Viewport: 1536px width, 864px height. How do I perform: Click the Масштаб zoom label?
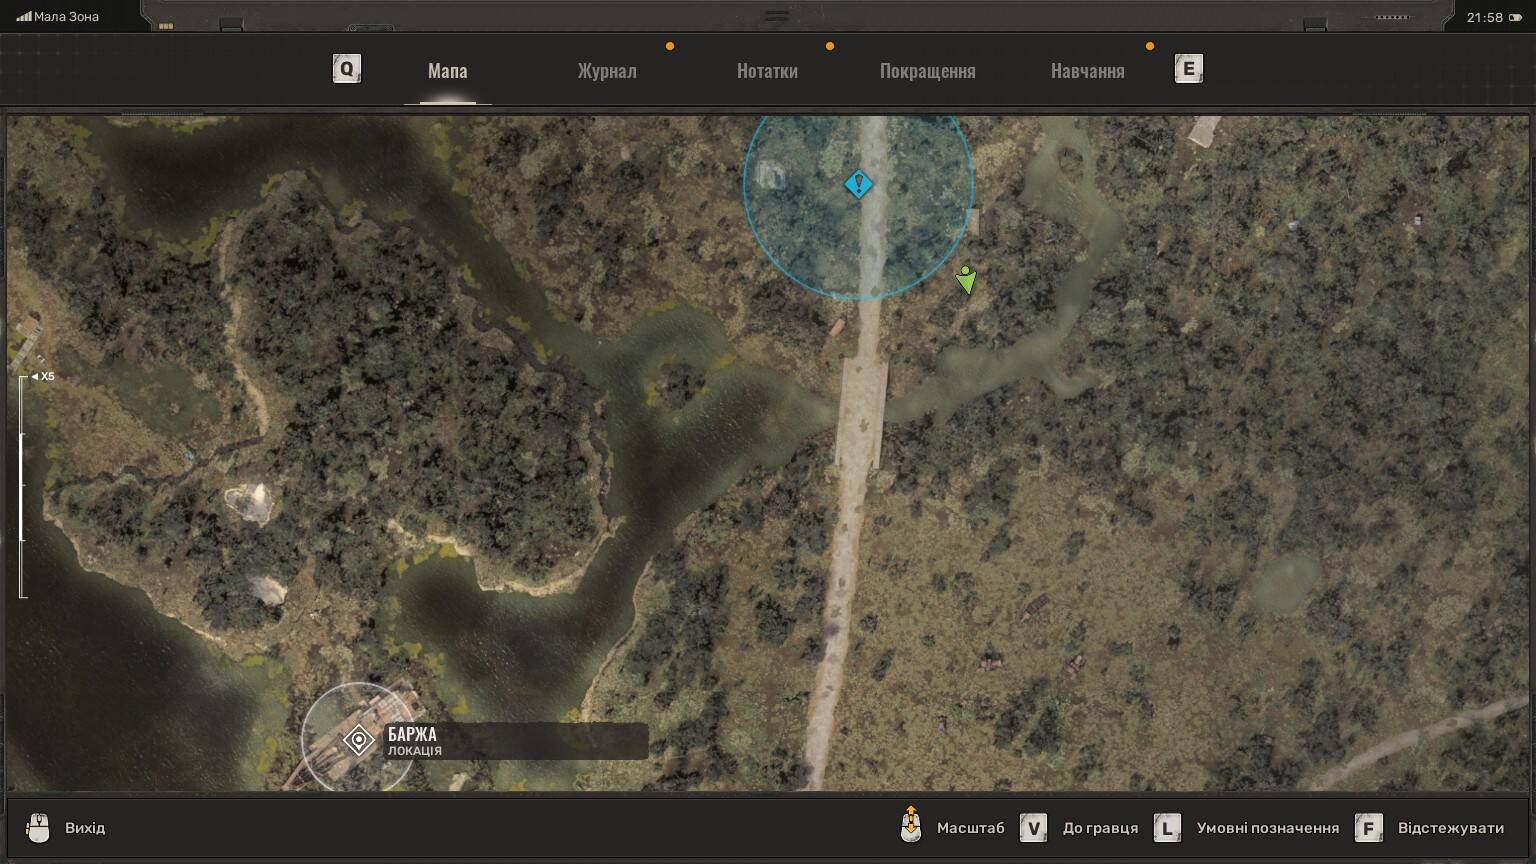click(971, 828)
